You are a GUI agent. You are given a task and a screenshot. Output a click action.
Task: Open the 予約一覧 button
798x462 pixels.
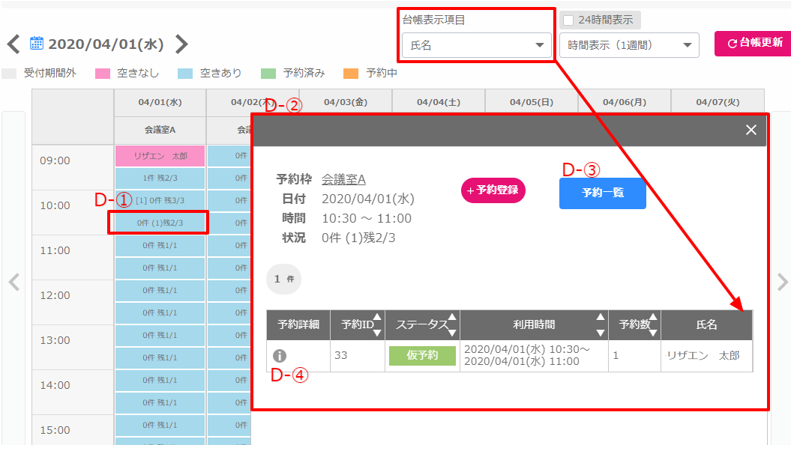(x=602, y=192)
